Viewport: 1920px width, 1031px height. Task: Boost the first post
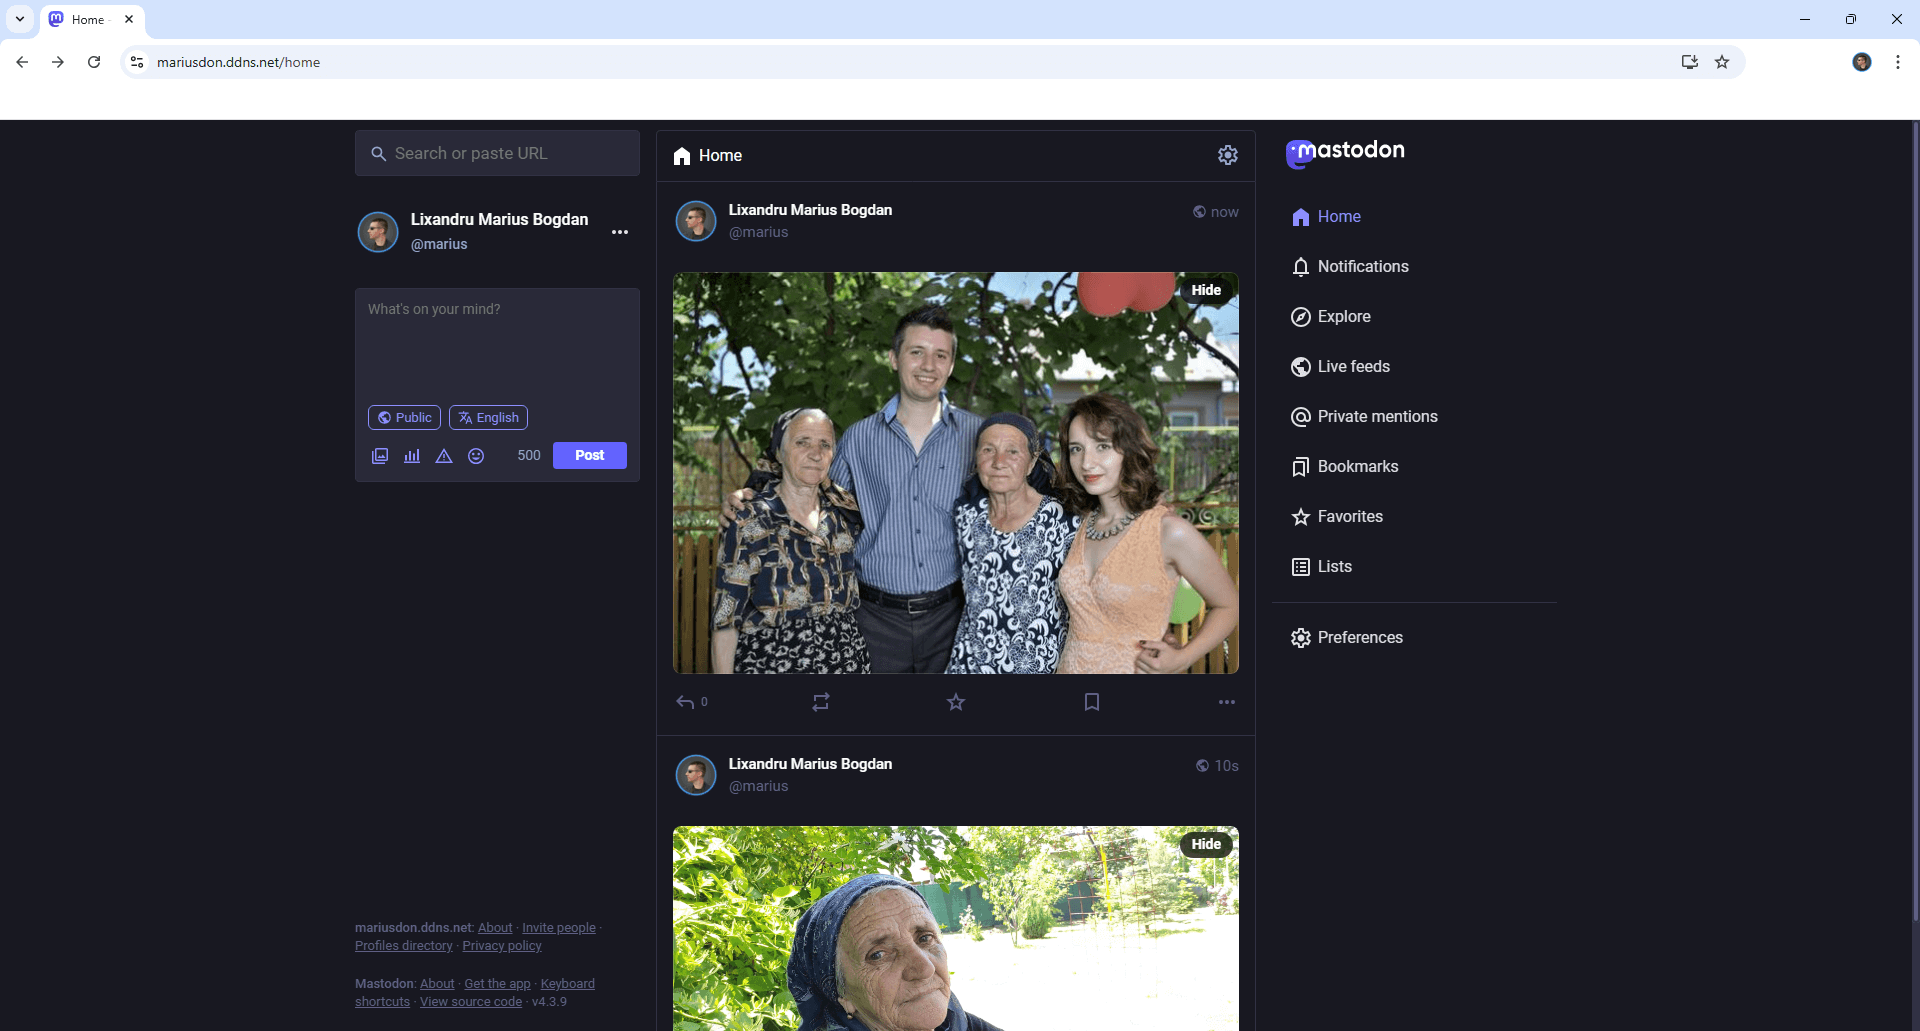pyautogui.click(x=821, y=702)
